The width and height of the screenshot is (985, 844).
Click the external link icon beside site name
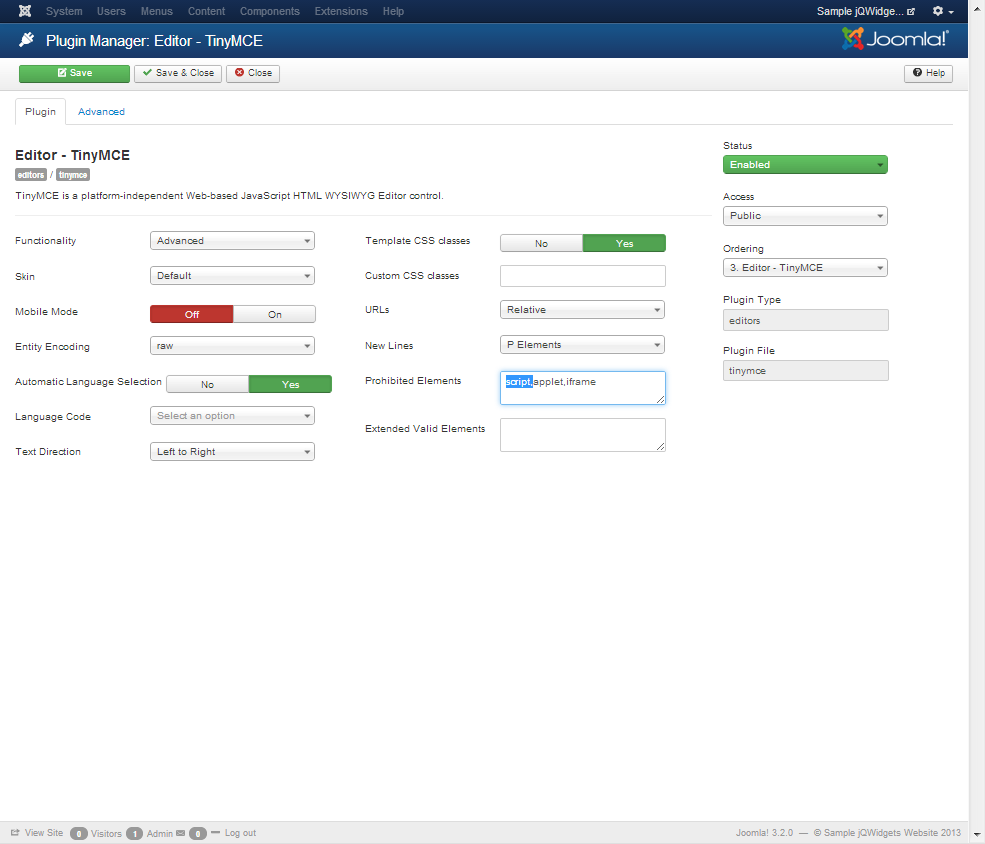coord(911,11)
